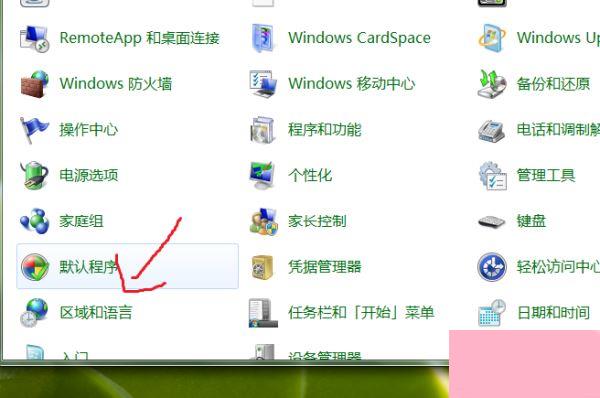Open Windows 移动中心 link

click(352, 84)
